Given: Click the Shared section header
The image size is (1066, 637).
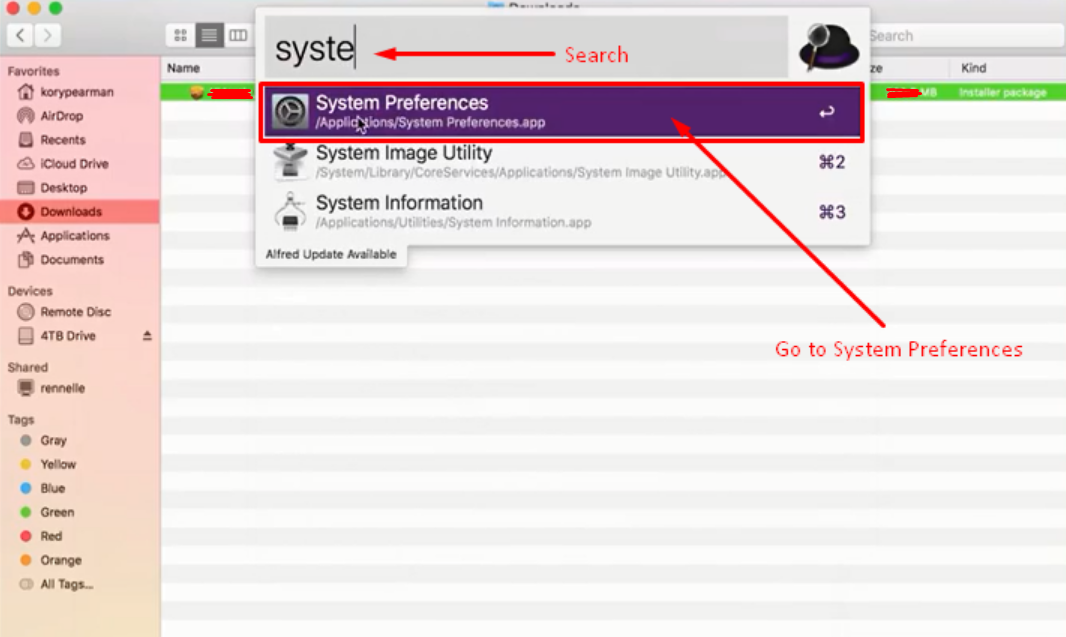Looking at the screenshot, I should coord(28,367).
